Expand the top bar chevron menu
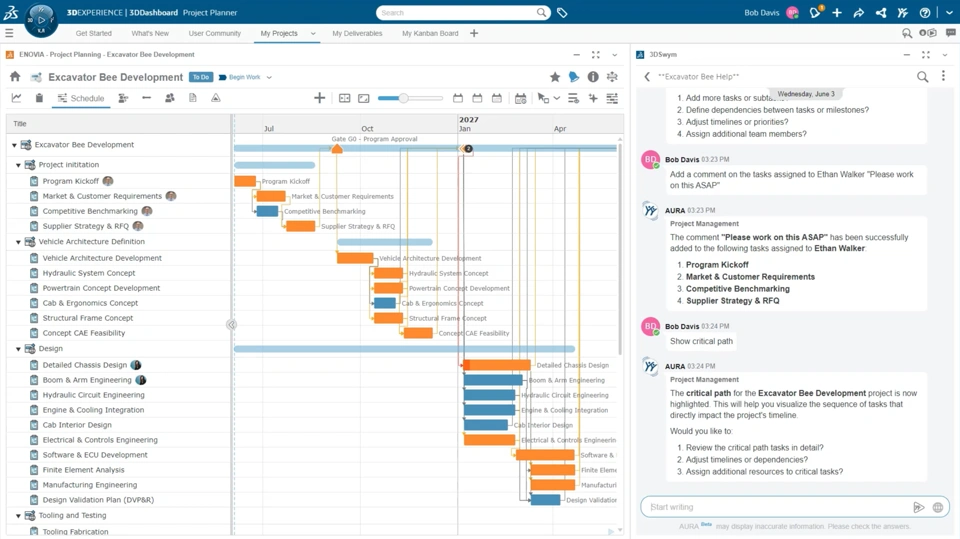This screenshot has height=539, width=960. [949, 12]
